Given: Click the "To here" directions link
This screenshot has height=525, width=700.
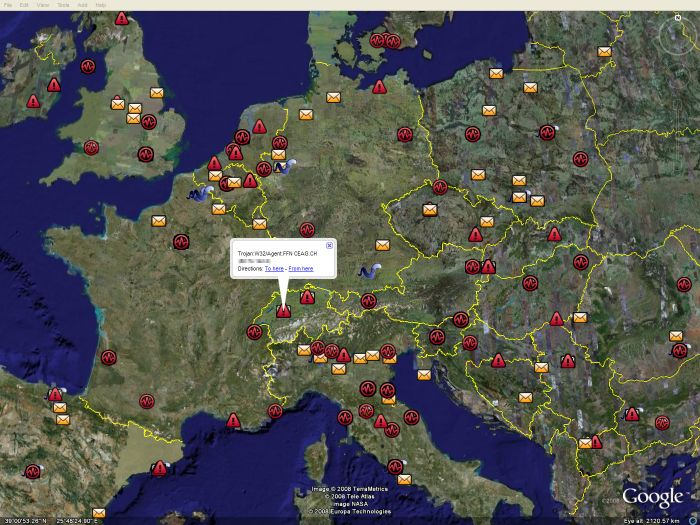Looking at the screenshot, I should pos(273,269).
